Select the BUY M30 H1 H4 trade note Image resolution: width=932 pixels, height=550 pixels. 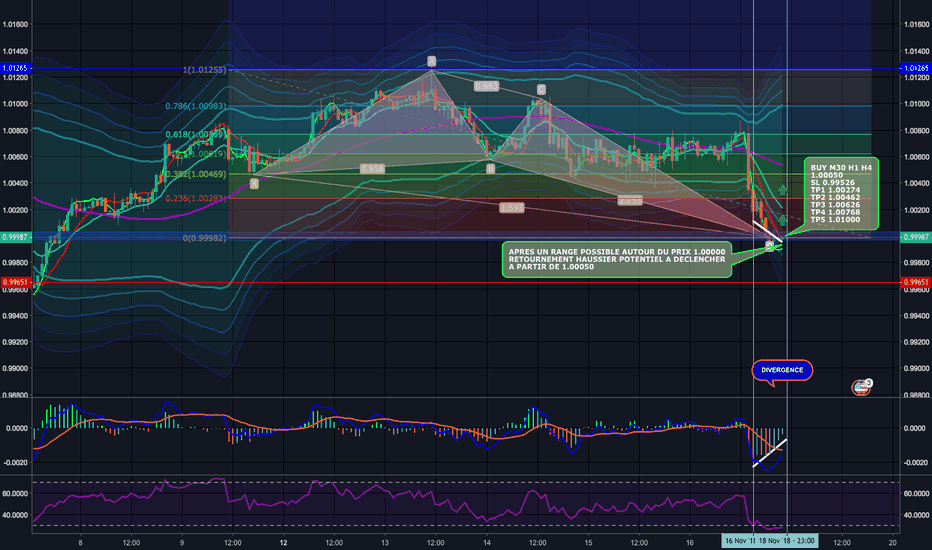[x=841, y=194]
